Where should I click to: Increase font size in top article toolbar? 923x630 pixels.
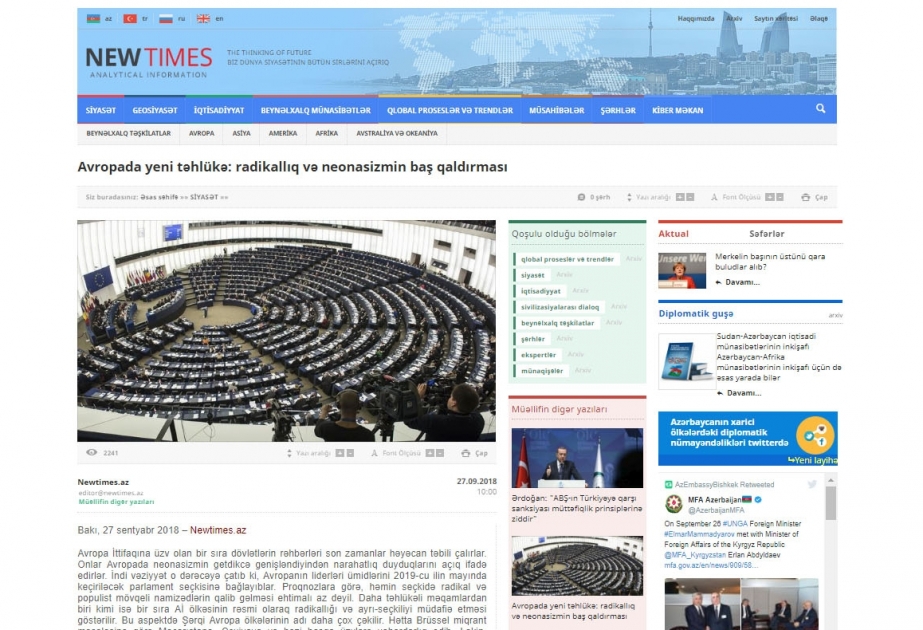click(x=769, y=197)
